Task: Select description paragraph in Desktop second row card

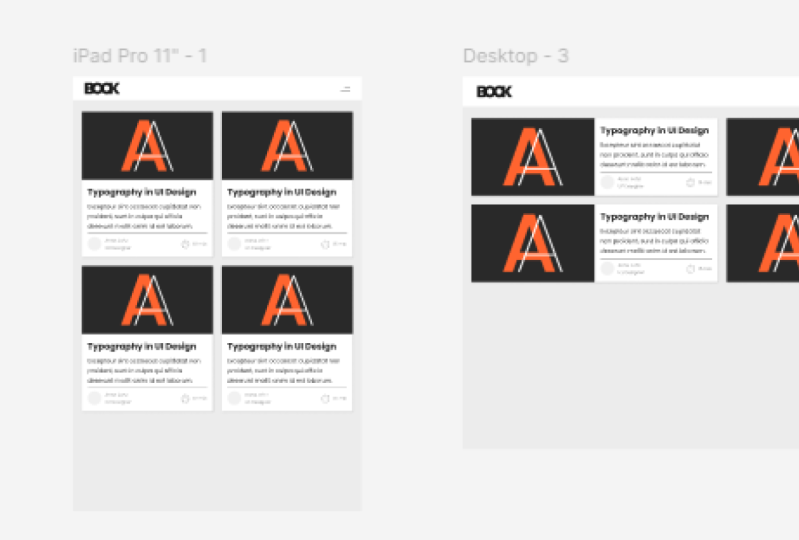Action: point(654,241)
